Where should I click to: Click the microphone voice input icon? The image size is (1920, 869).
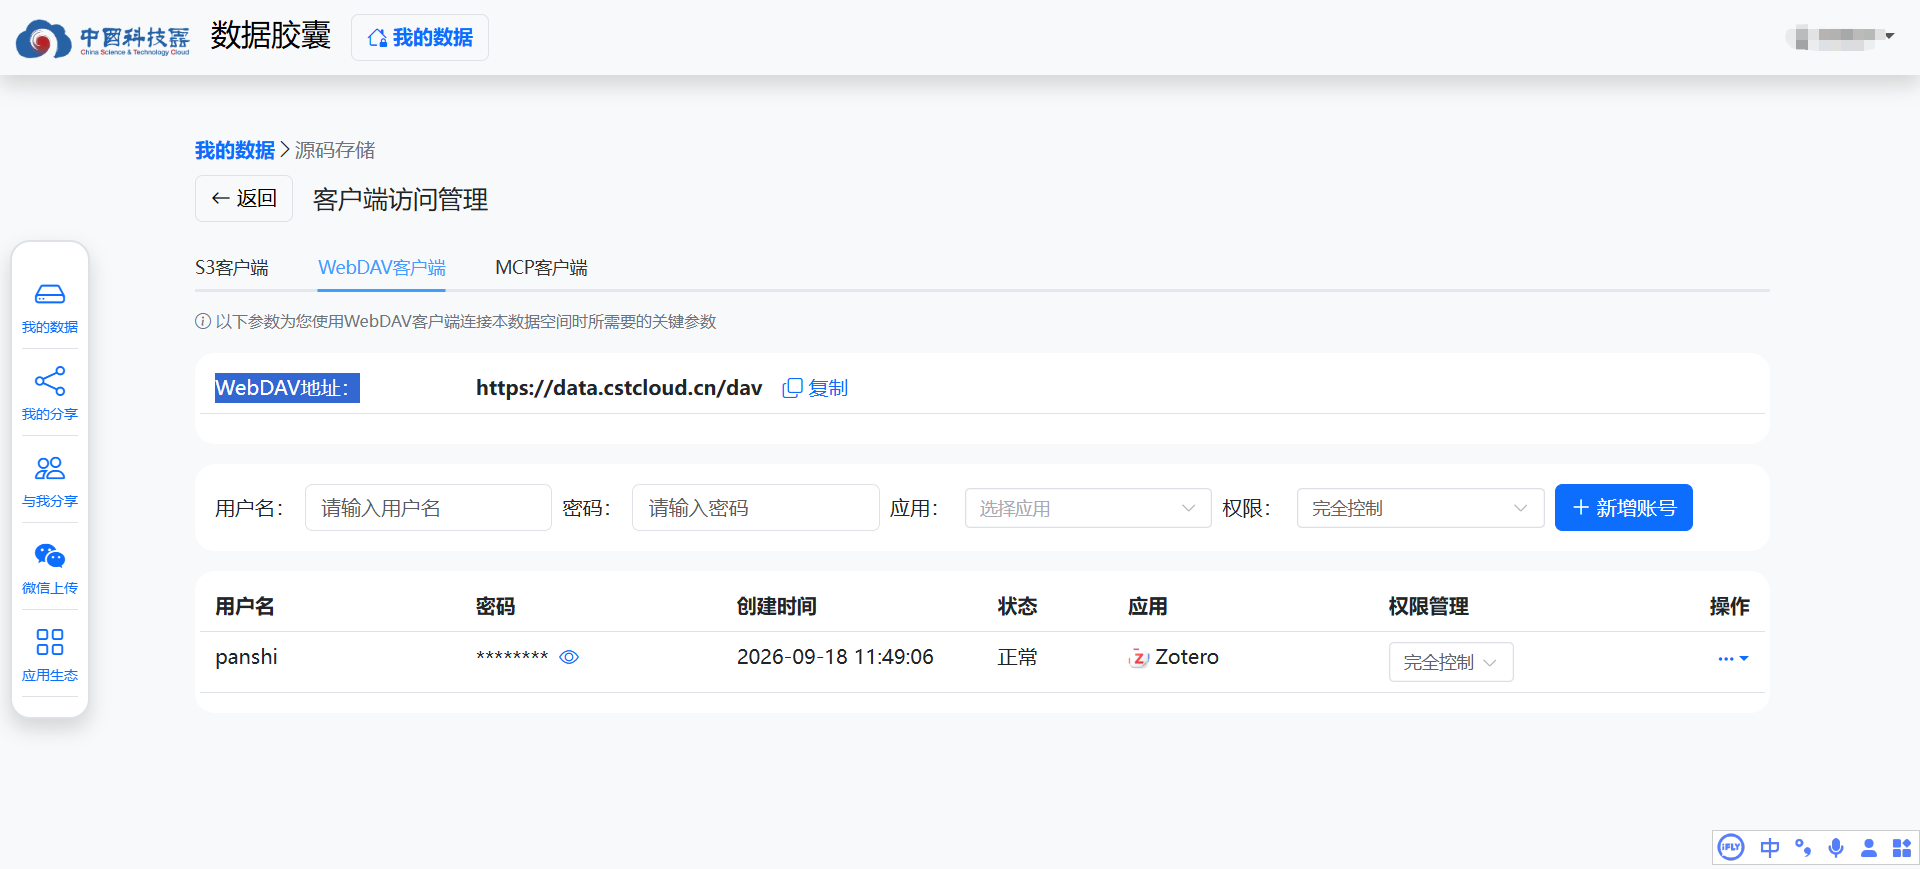(1836, 848)
